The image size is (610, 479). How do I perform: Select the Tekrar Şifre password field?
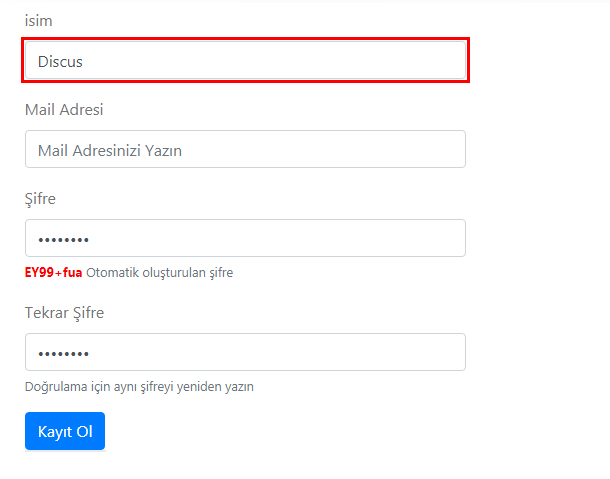click(x=245, y=352)
